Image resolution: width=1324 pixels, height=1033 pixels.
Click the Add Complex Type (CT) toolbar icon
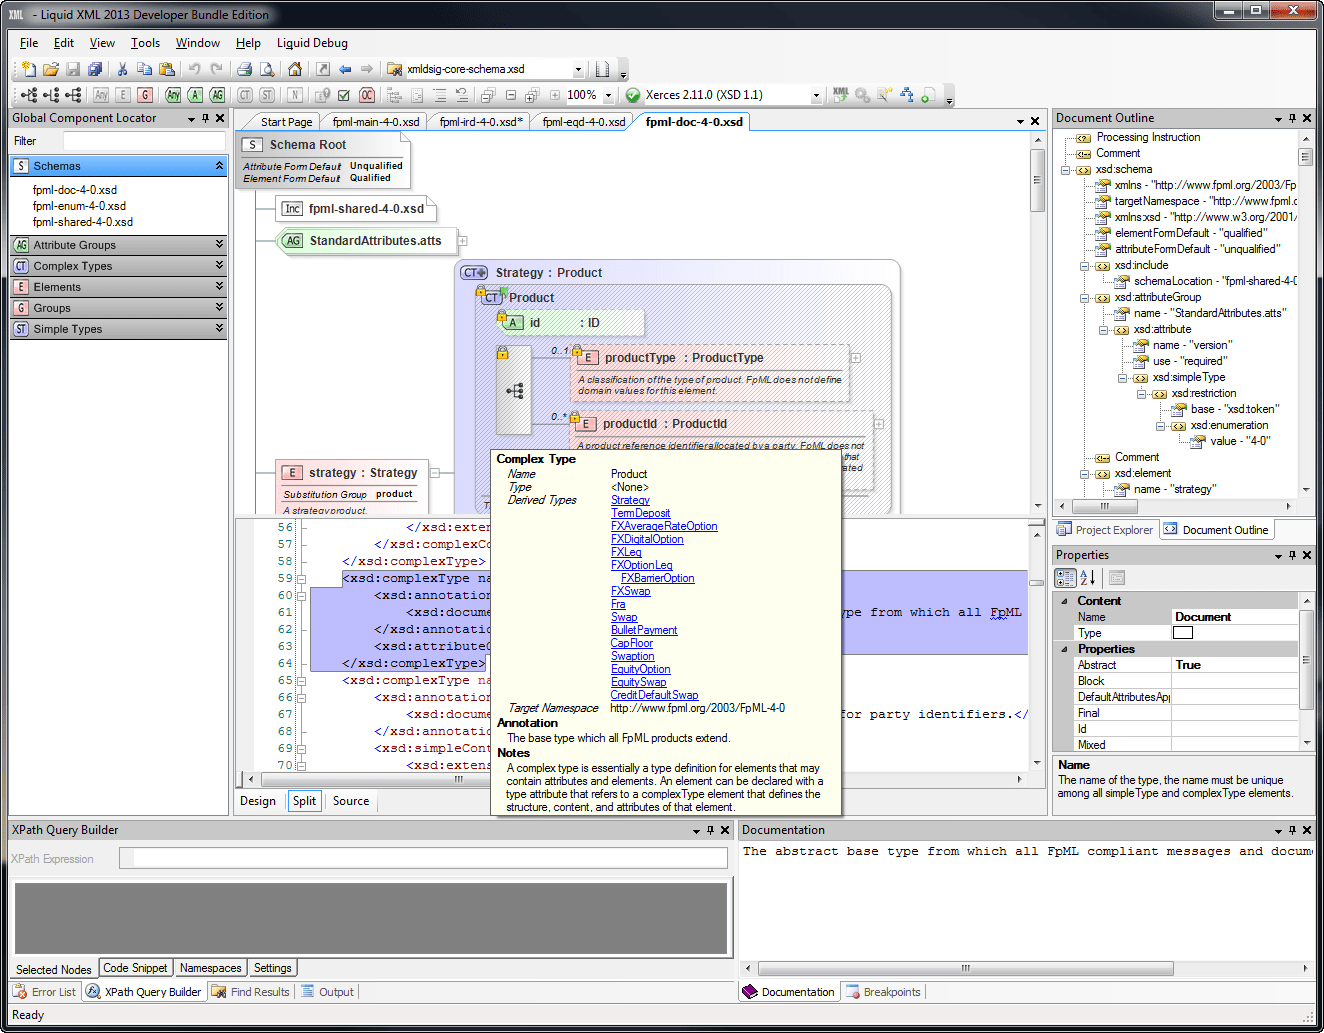245,95
